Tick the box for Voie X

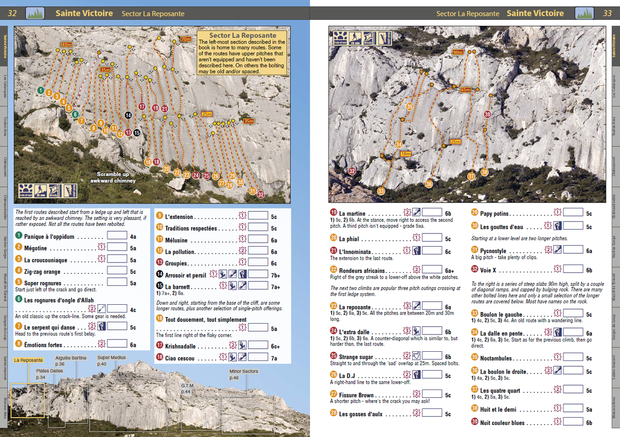(573, 269)
